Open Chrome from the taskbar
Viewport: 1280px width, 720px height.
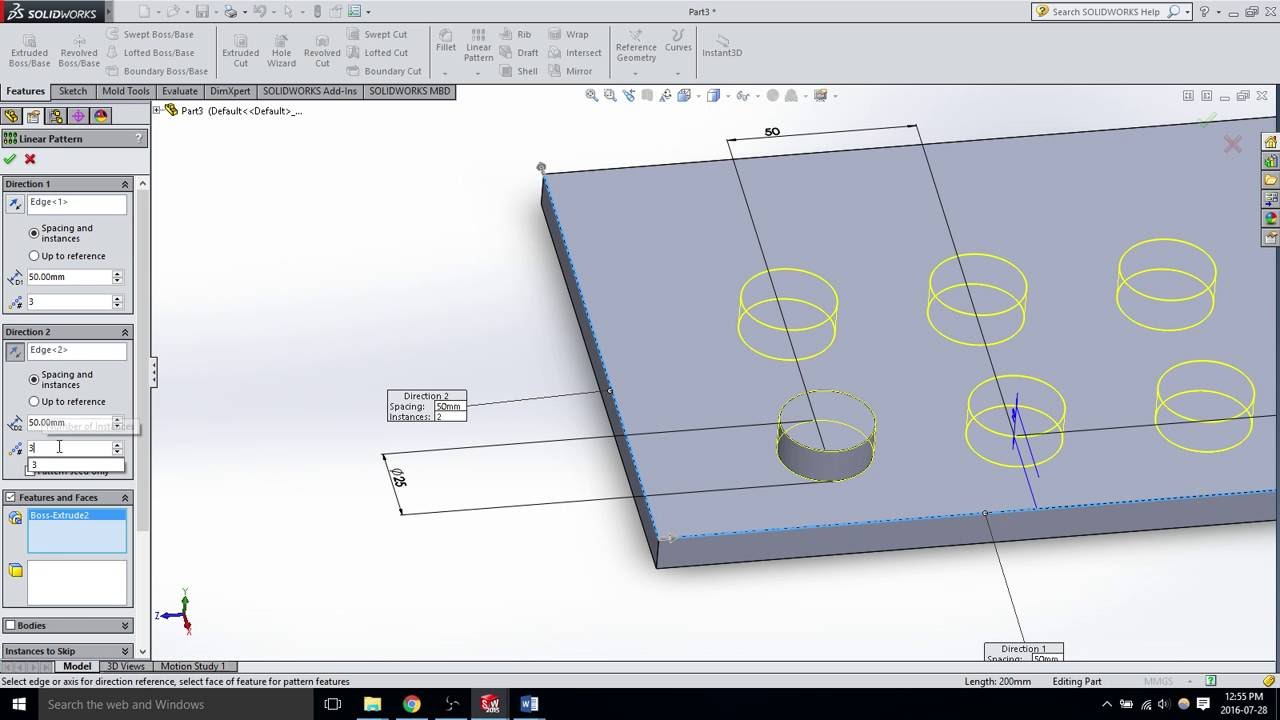coord(412,704)
